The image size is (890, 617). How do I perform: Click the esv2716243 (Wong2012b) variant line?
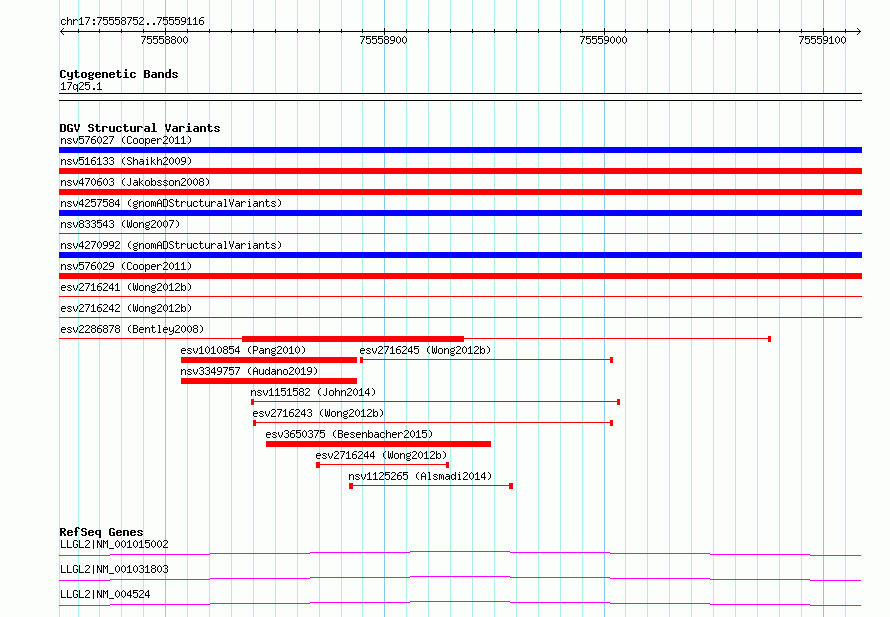433,423
